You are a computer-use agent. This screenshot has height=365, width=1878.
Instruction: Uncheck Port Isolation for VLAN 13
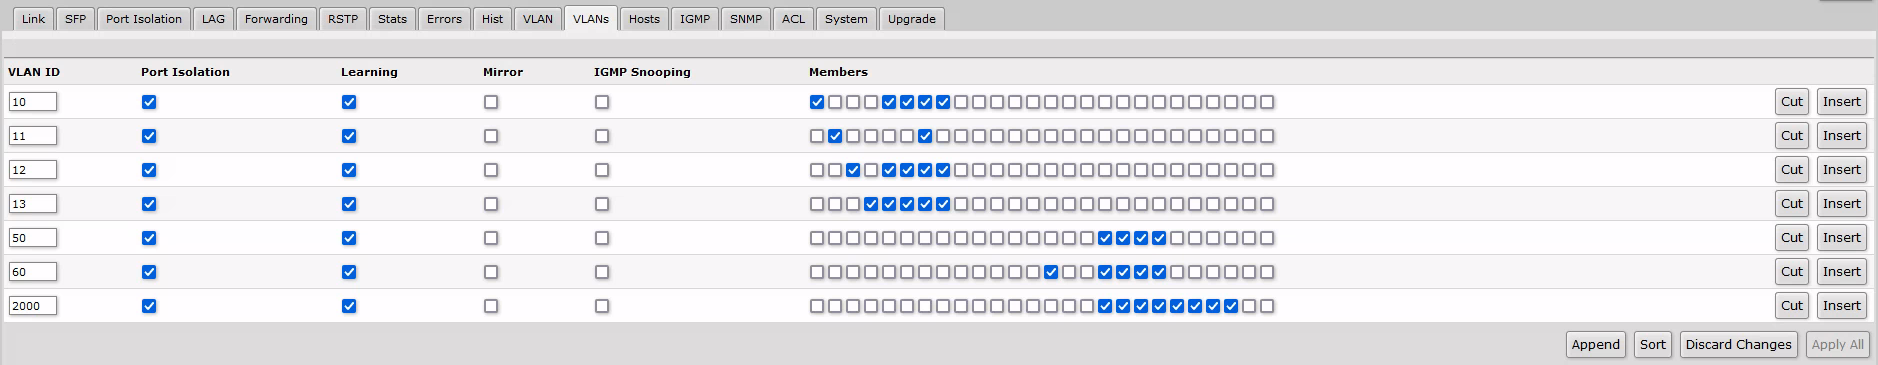(149, 204)
